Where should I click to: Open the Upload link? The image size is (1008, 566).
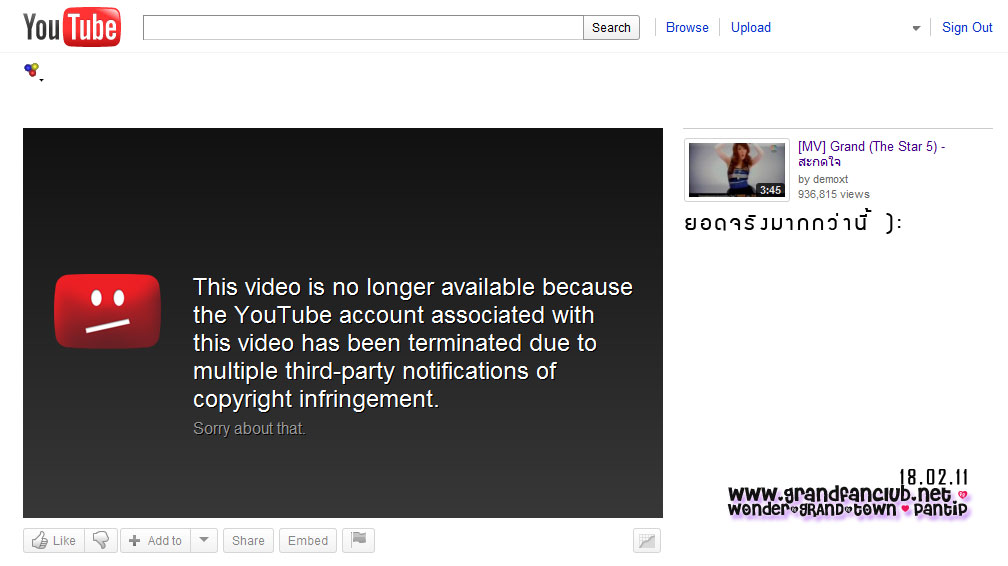(751, 28)
